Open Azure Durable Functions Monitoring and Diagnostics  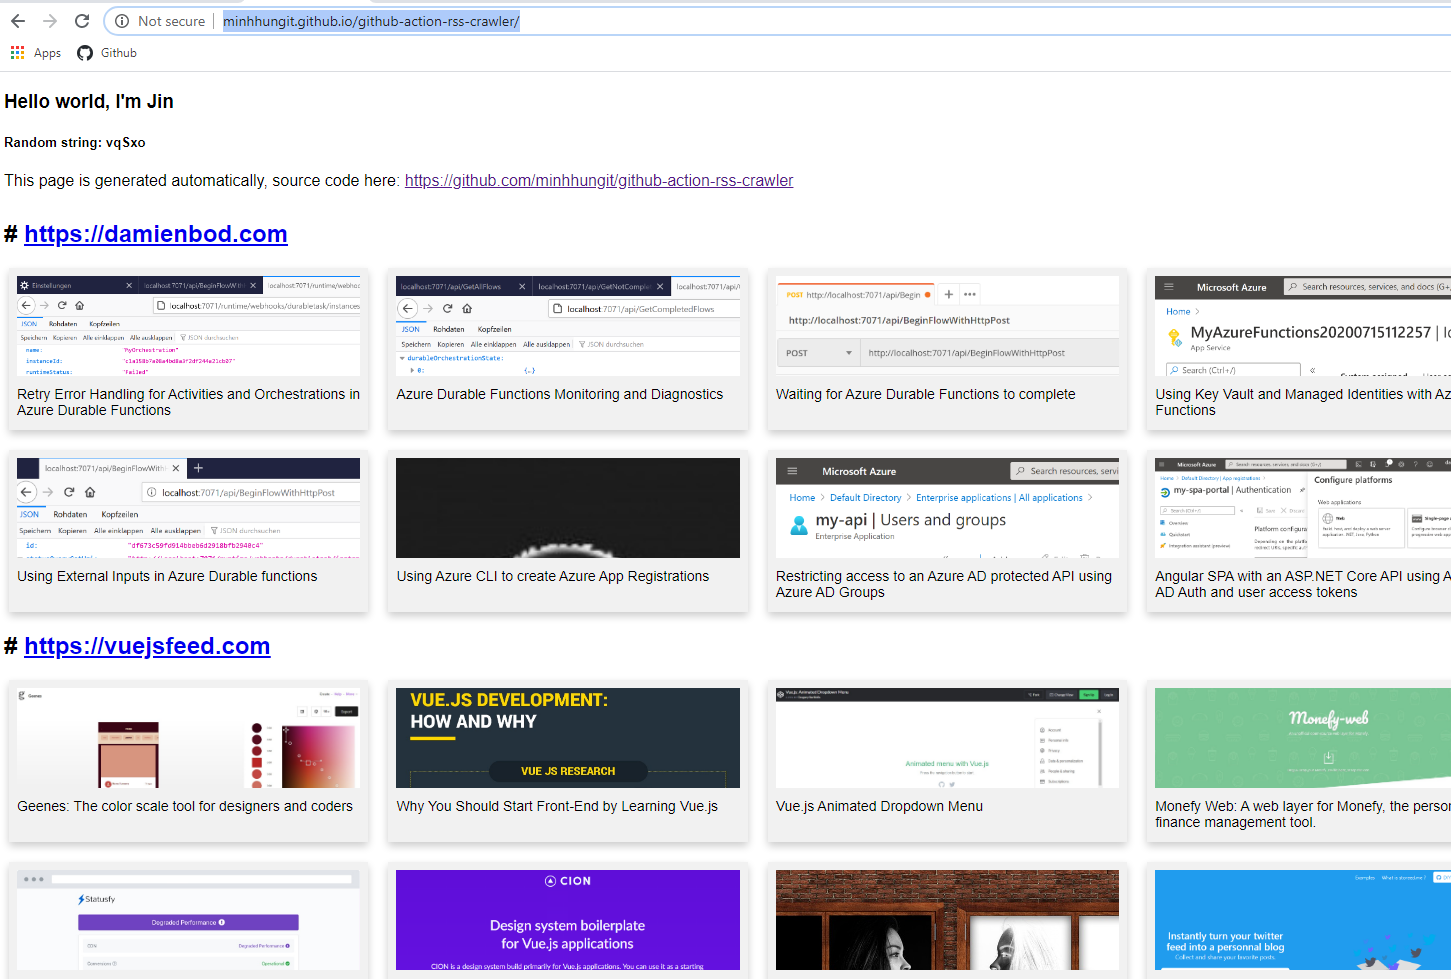tap(559, 394)
